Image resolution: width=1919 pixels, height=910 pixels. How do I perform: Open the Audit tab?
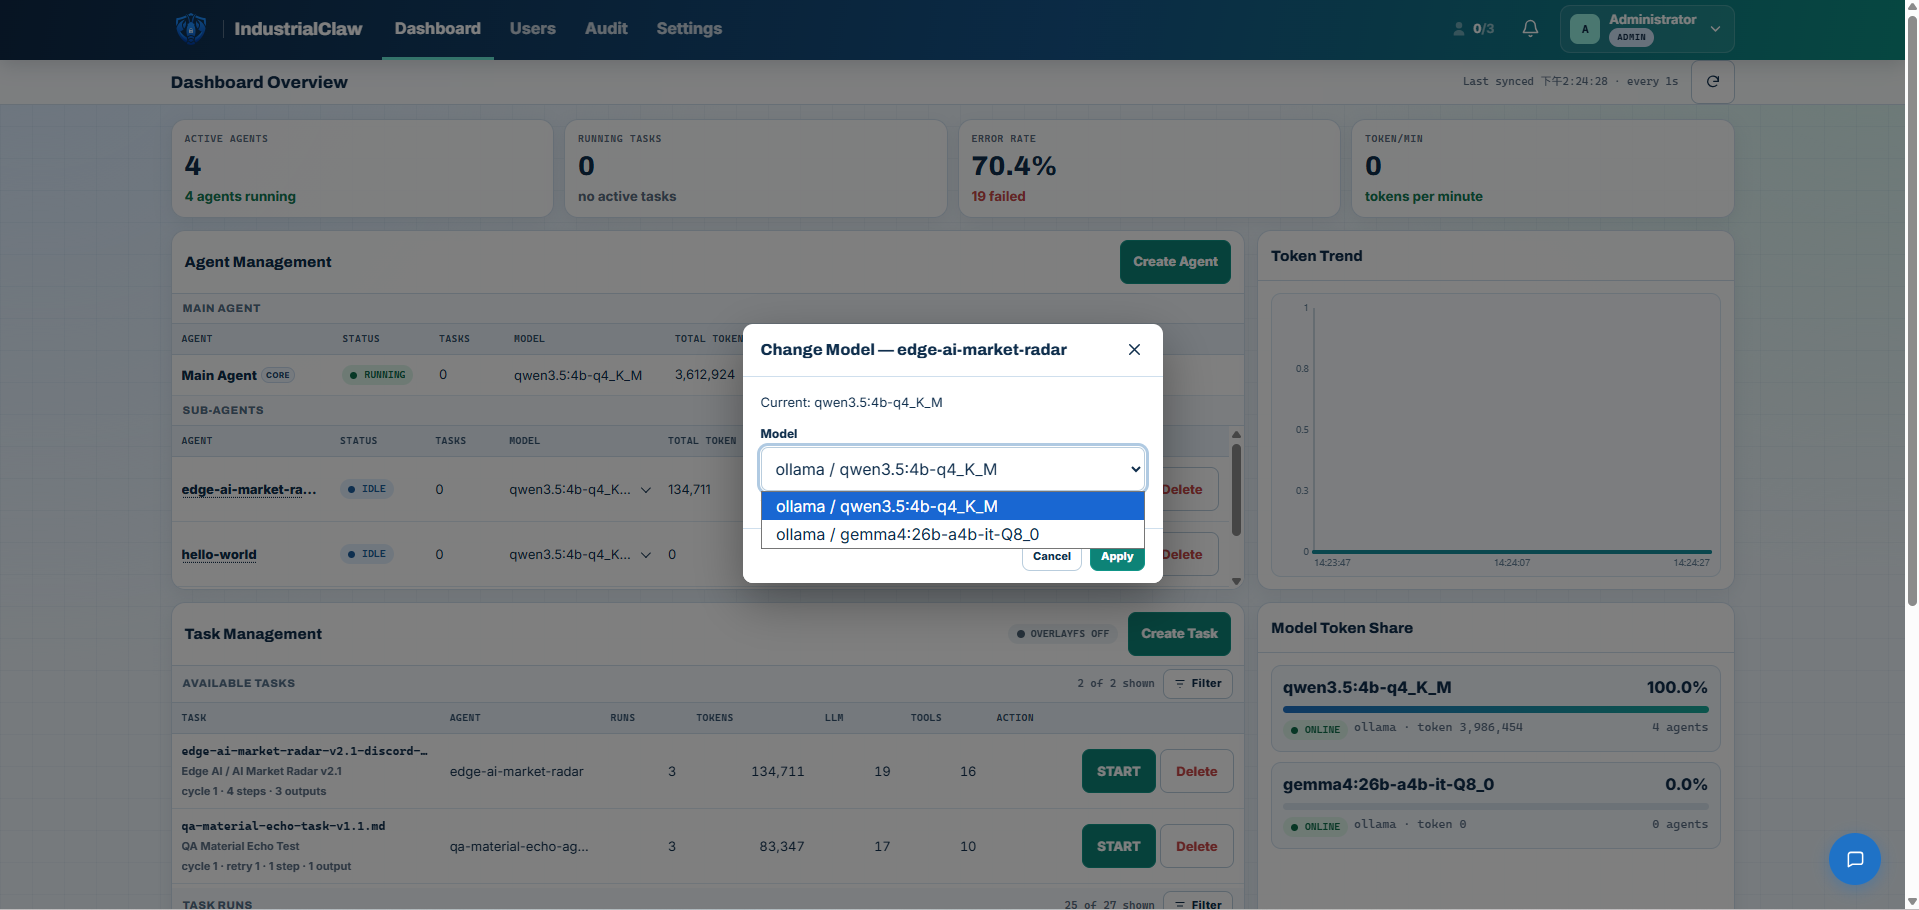click(x=606, y=29)
